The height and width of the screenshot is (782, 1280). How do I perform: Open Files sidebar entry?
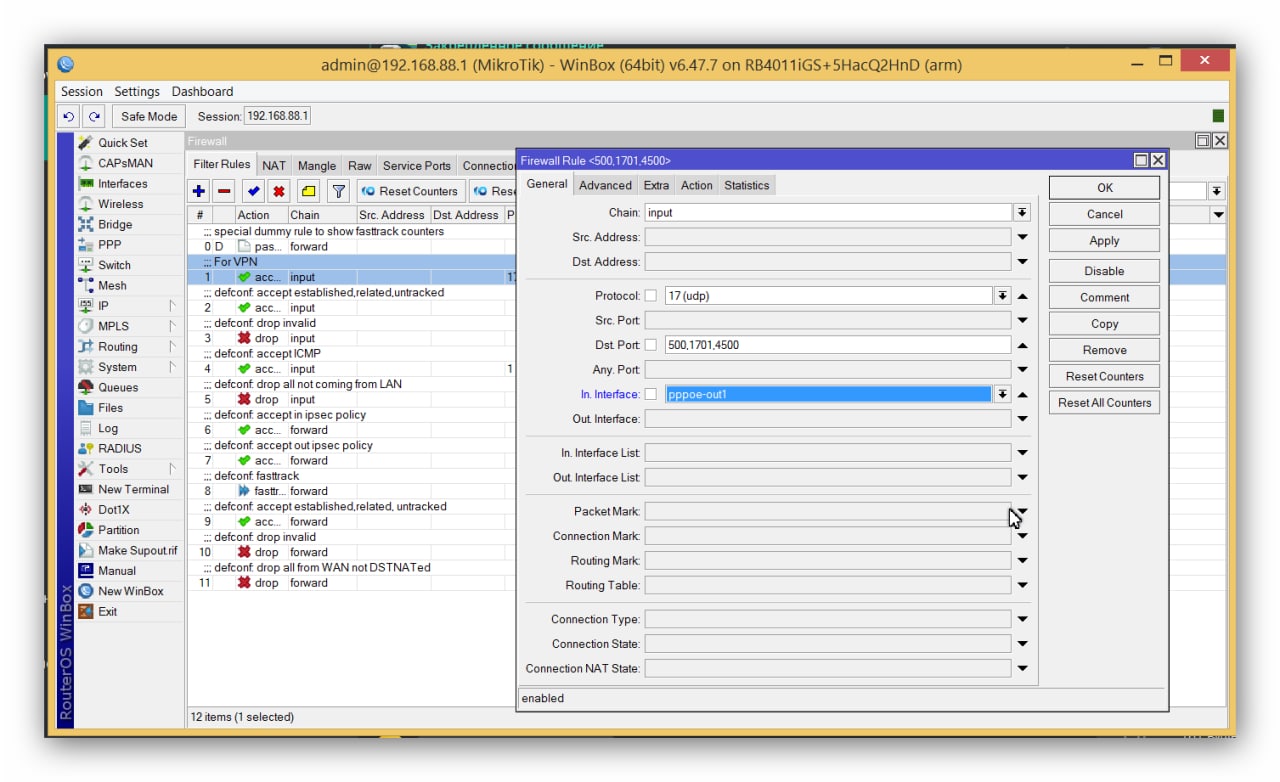coord(110,408)
